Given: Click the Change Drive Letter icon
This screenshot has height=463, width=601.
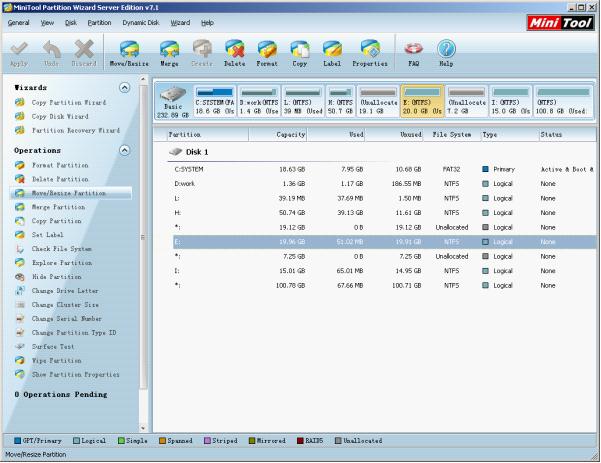Looking at the screenshot, I should tap(20, 291).
